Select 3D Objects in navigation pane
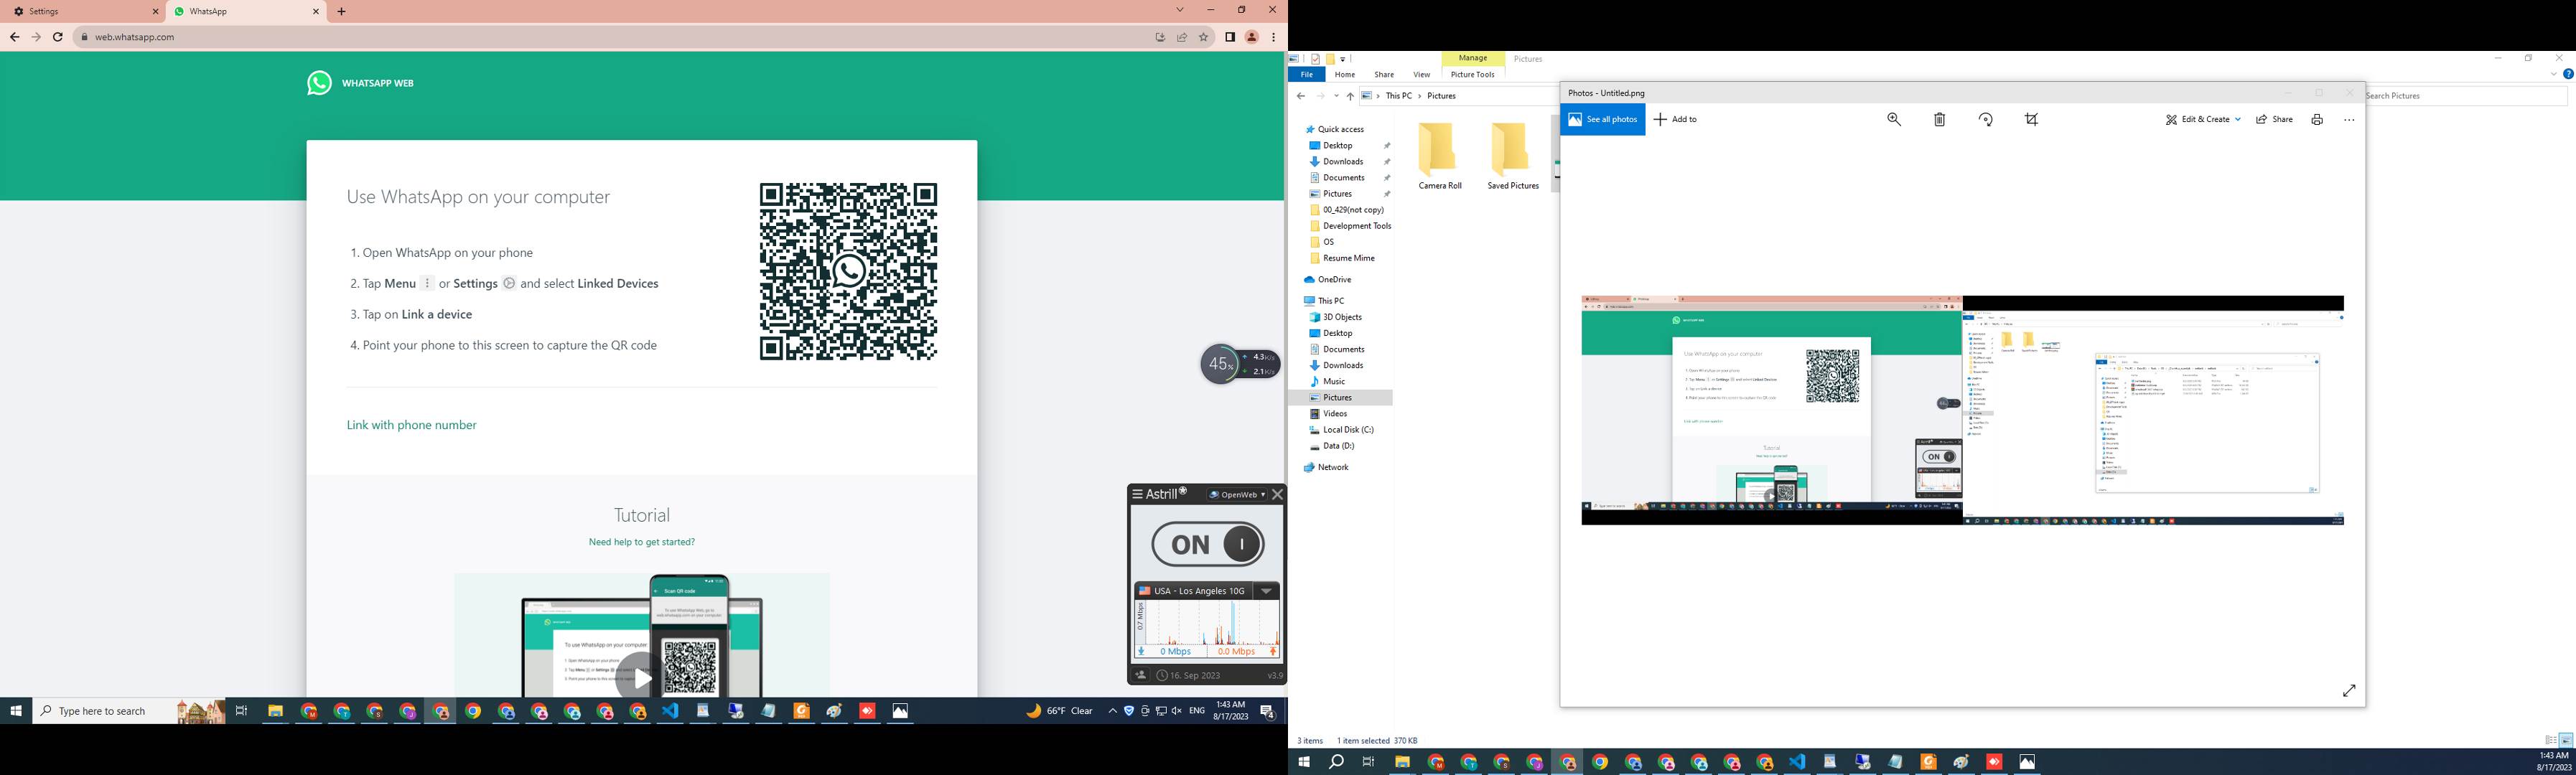Viewport: 2576px width, 775px height. (x=1342, y=317)
